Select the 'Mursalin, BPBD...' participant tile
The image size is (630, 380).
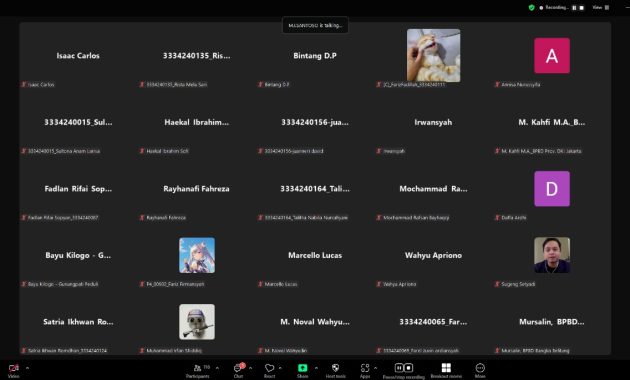tap(552, 322)
